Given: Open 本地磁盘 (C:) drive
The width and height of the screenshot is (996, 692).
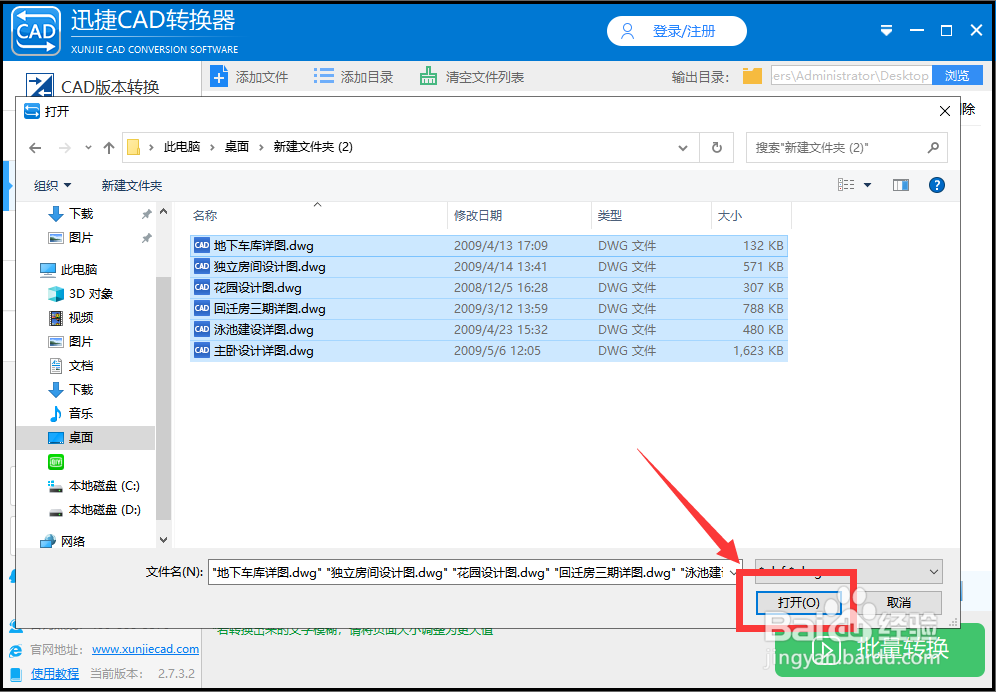Looking at the screenshot, I should coord(94,486).
